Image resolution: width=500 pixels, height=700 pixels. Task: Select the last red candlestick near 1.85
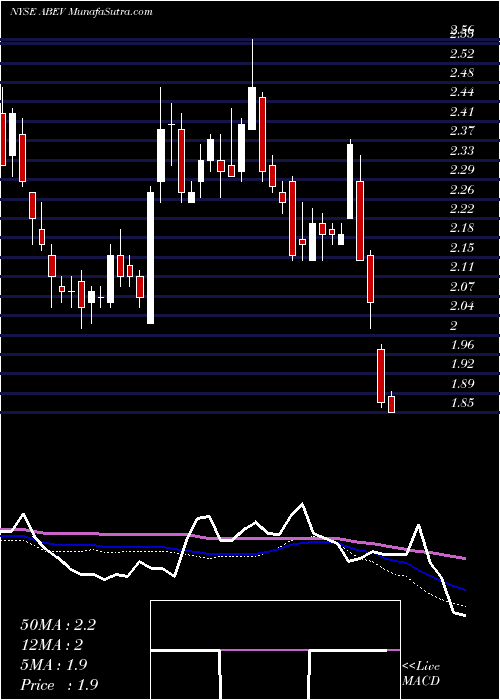[x=392, y=404]
